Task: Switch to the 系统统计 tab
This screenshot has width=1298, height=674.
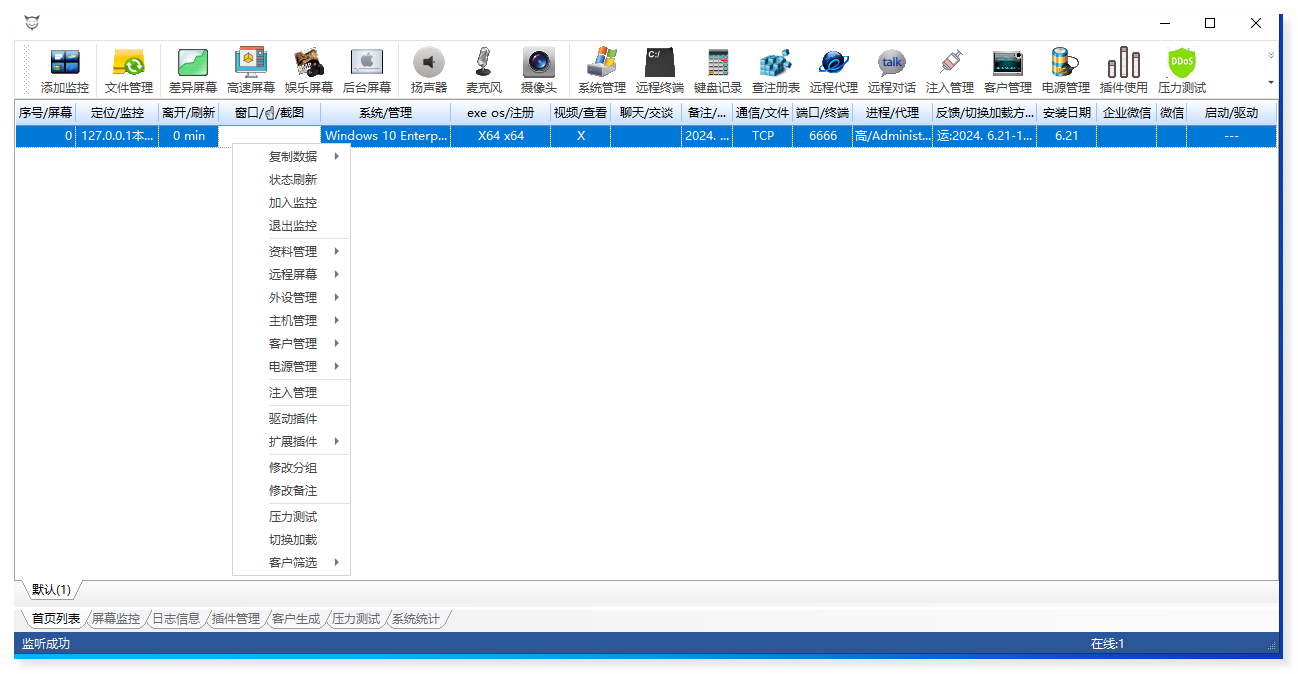Action: (x=415, y=619)
